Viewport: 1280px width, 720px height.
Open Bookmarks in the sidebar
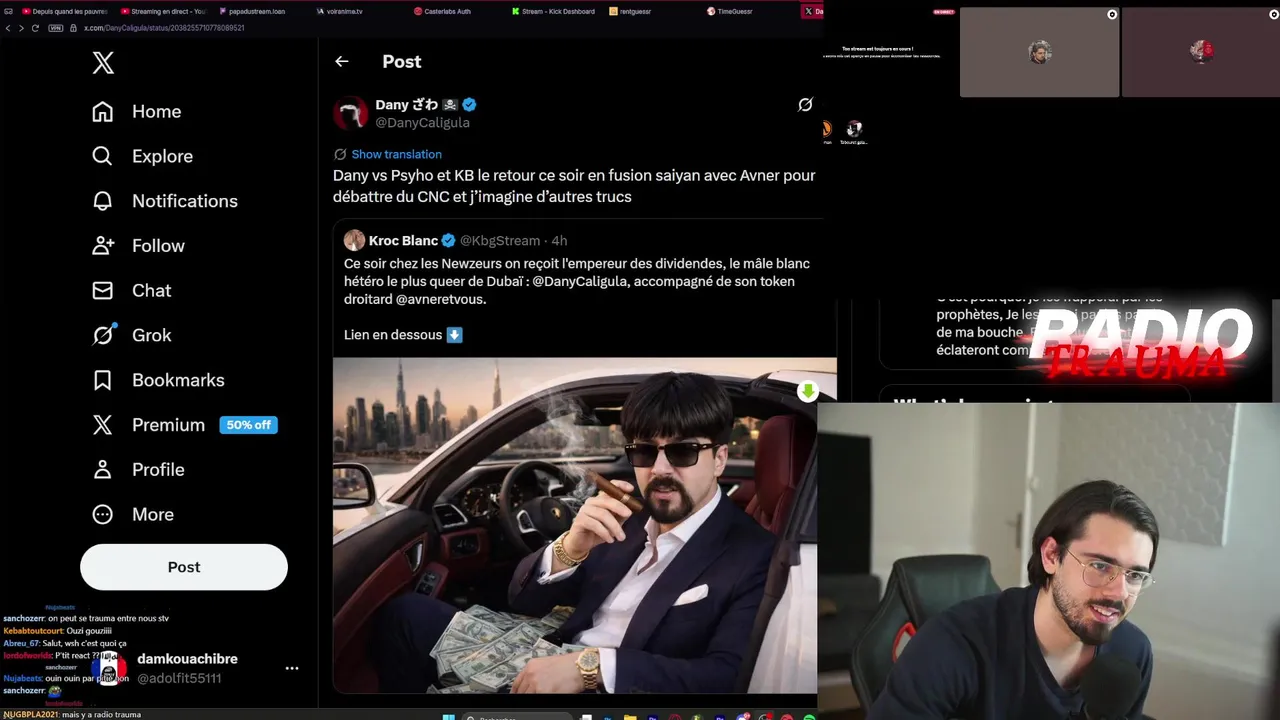point(158,380)
